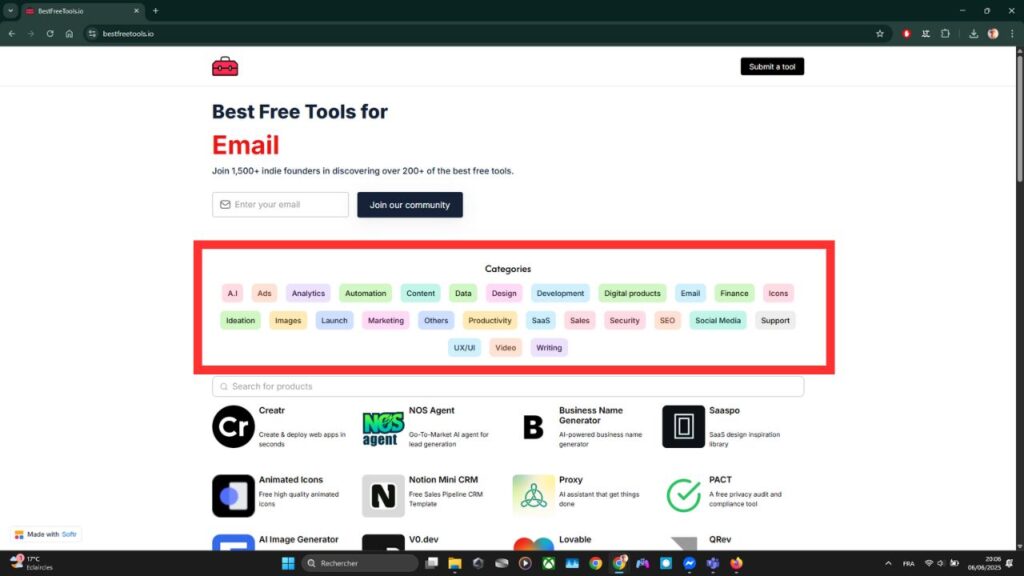Open the Proxy assistant logo
The height and width of the screenshot is (576, 1024).
click(534, 496)
